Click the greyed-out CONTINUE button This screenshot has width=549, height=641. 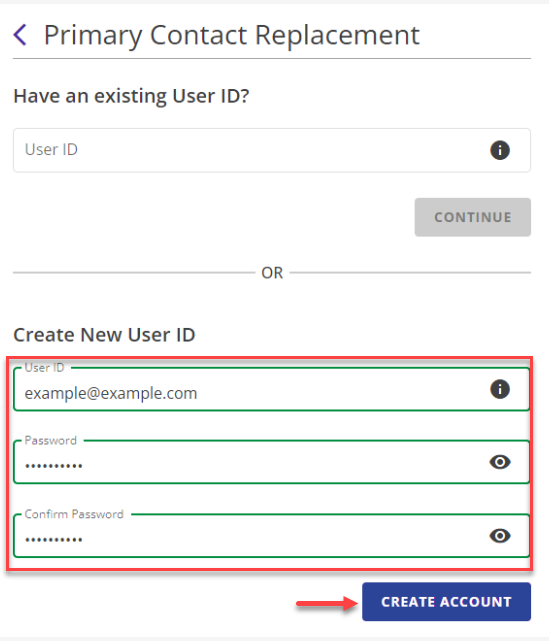point(473,217)
